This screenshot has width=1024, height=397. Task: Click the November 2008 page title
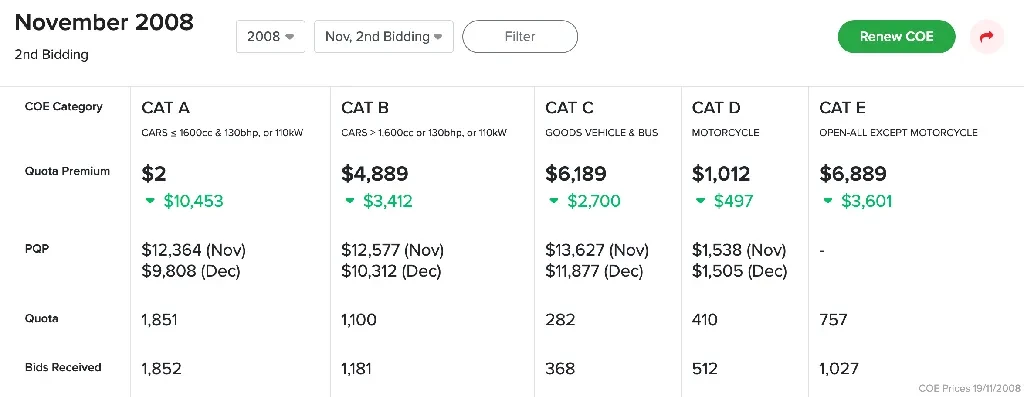(104, 22)
